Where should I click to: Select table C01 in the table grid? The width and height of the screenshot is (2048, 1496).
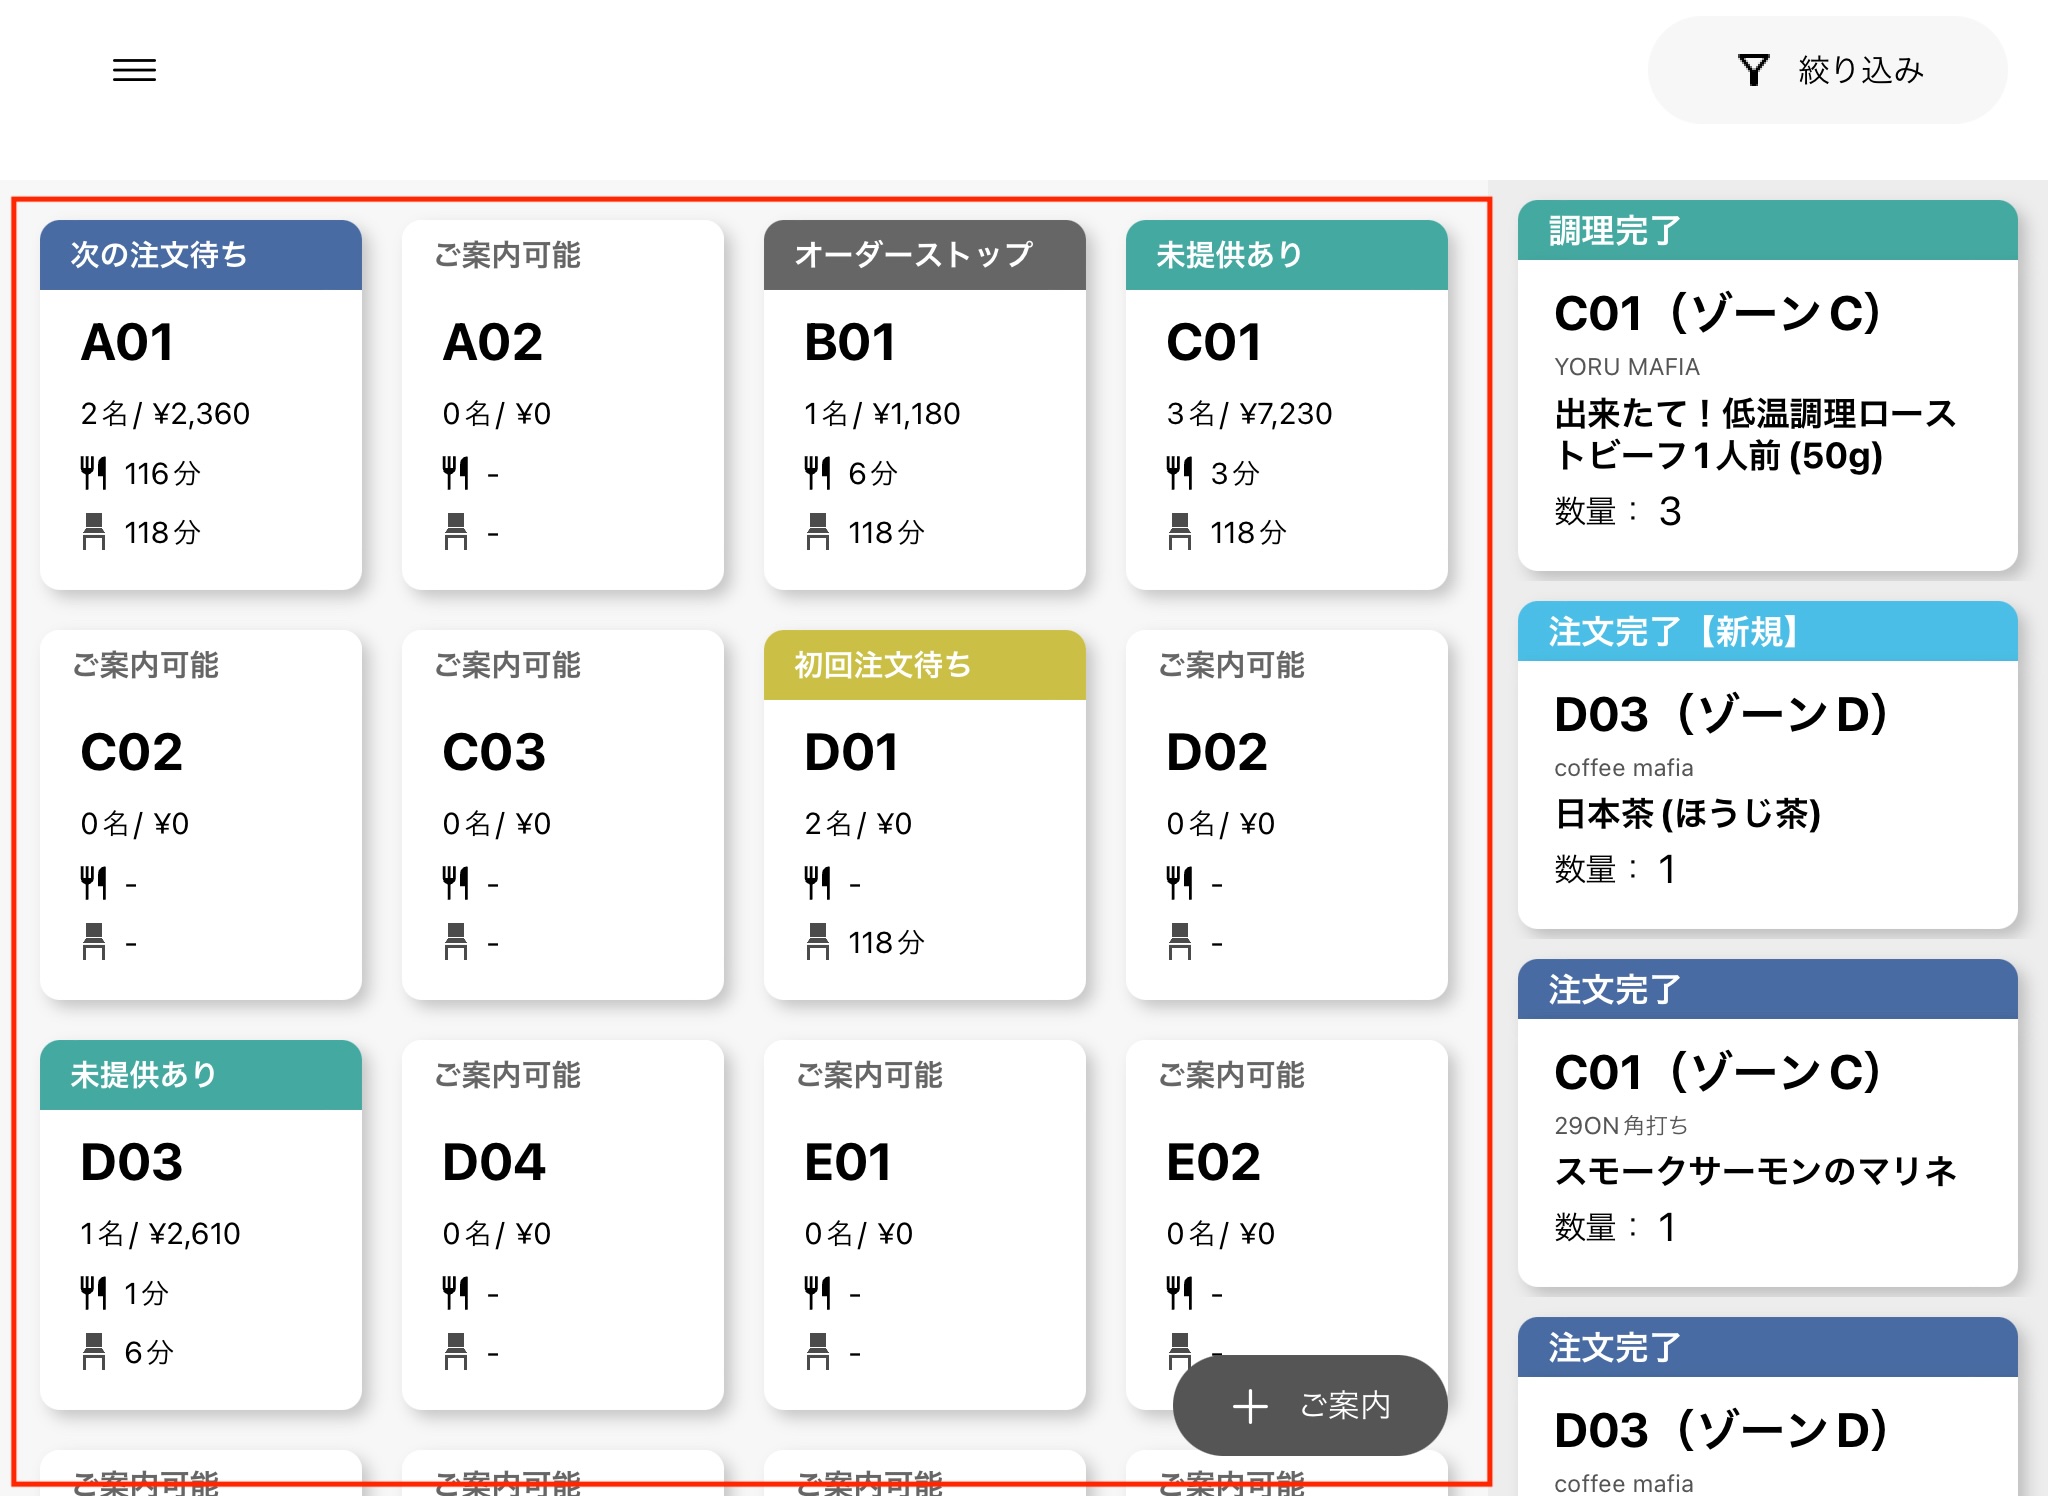1287,405
